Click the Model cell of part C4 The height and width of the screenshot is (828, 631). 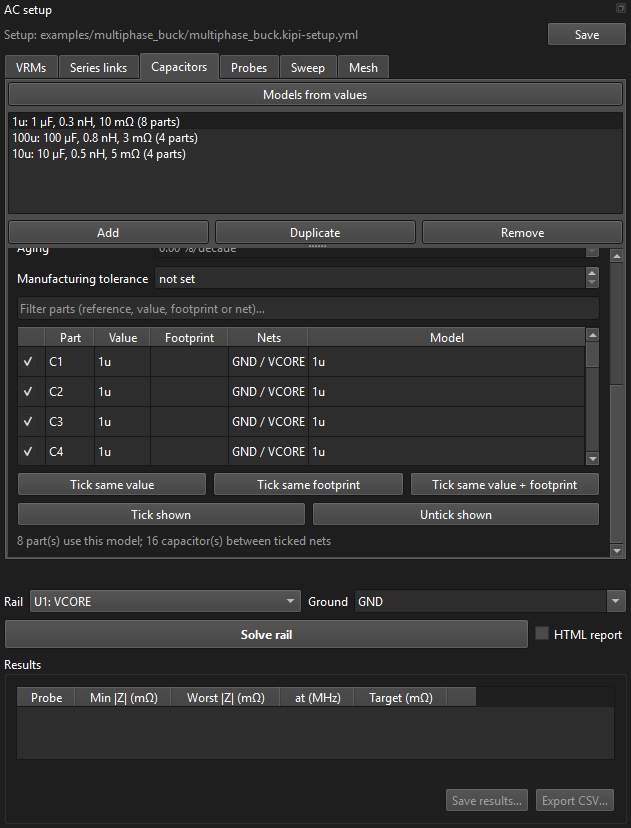pyautogui.click(x=447, y=451)
